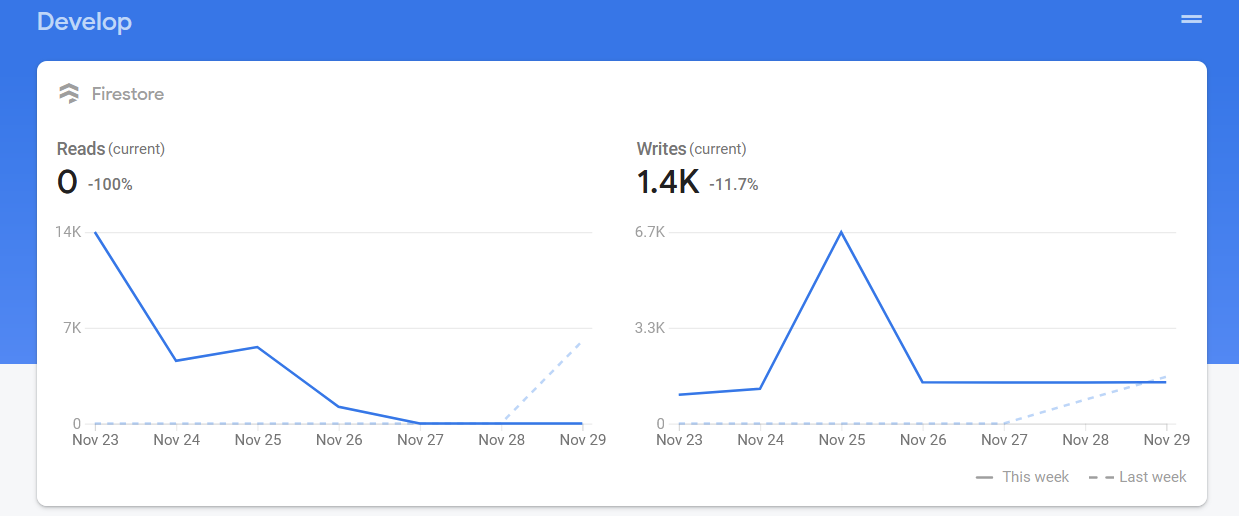1239x516 pixels.
Task: Collapse the Develop section using the two-line icon
Action: point(1190,19)
